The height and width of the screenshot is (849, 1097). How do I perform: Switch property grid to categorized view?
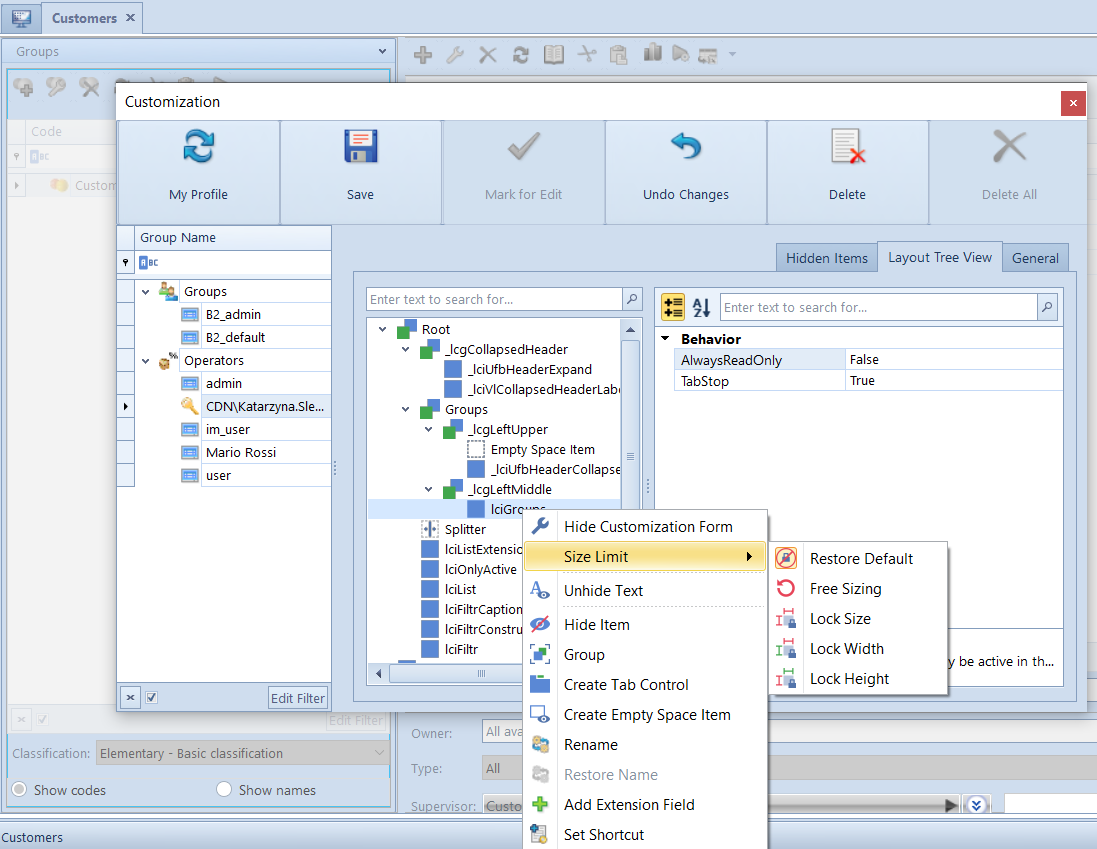pos(673,307)
